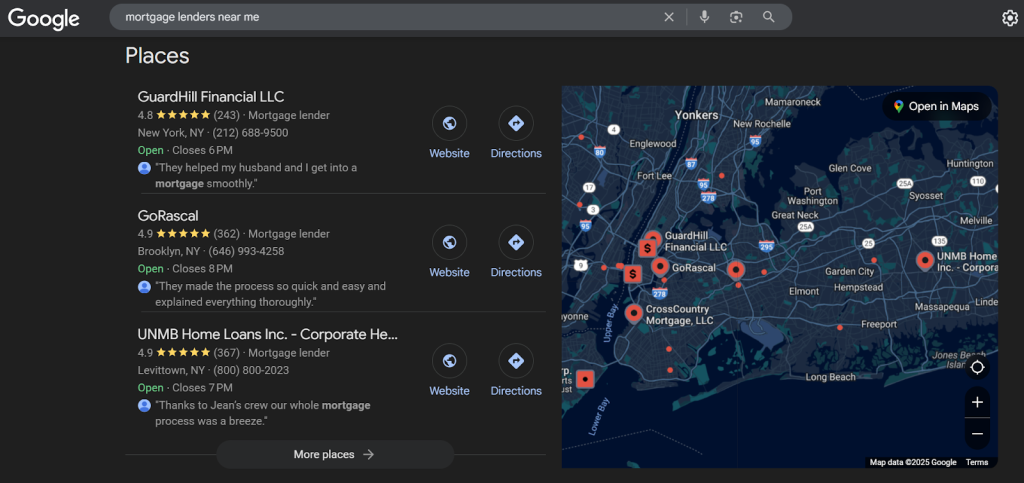Click the phone number (212) 688-9500

[x=250, y=132]
